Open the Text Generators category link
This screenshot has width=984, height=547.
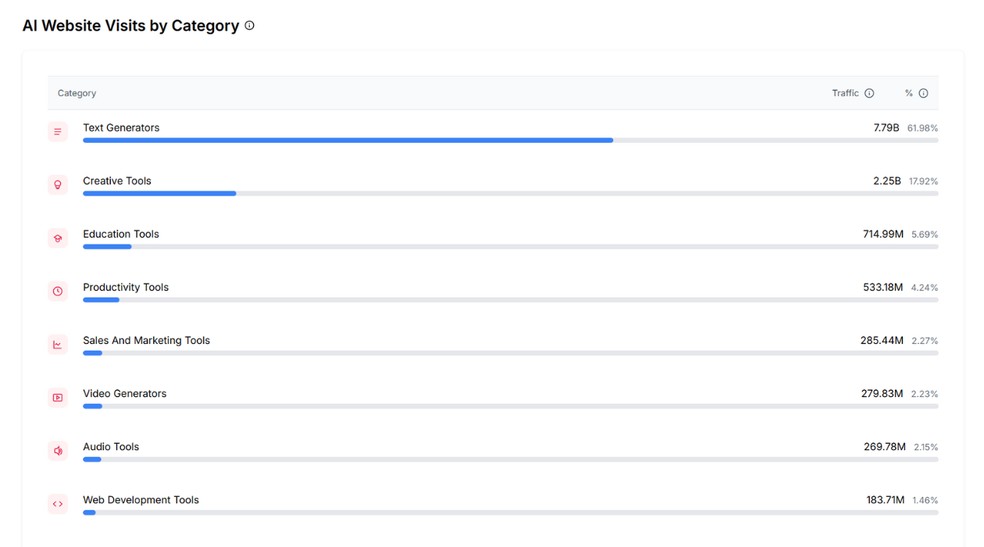tap(121, 128)
